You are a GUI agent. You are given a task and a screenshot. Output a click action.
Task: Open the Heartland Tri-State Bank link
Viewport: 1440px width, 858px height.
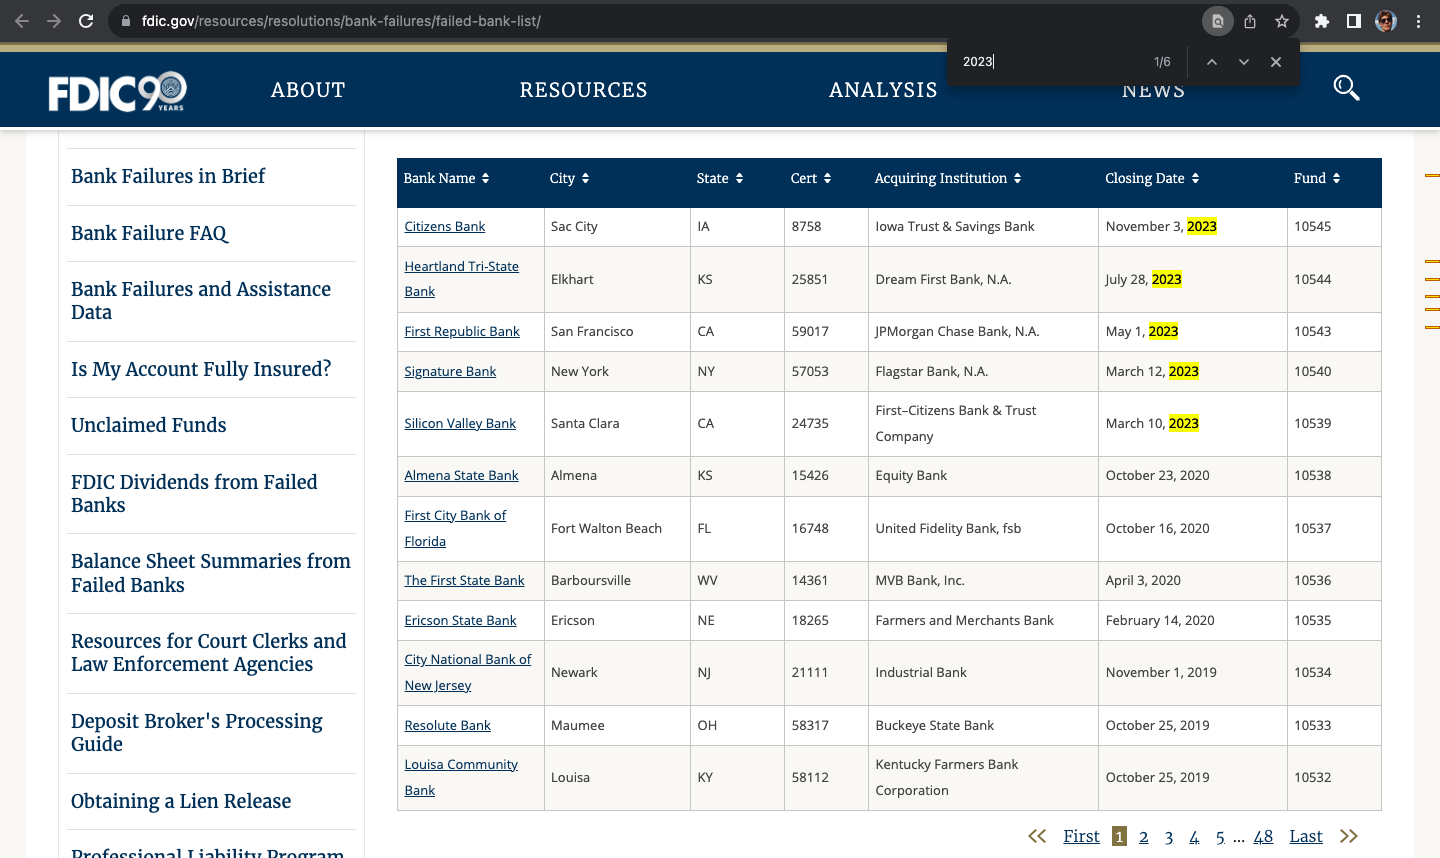[461, 279]
